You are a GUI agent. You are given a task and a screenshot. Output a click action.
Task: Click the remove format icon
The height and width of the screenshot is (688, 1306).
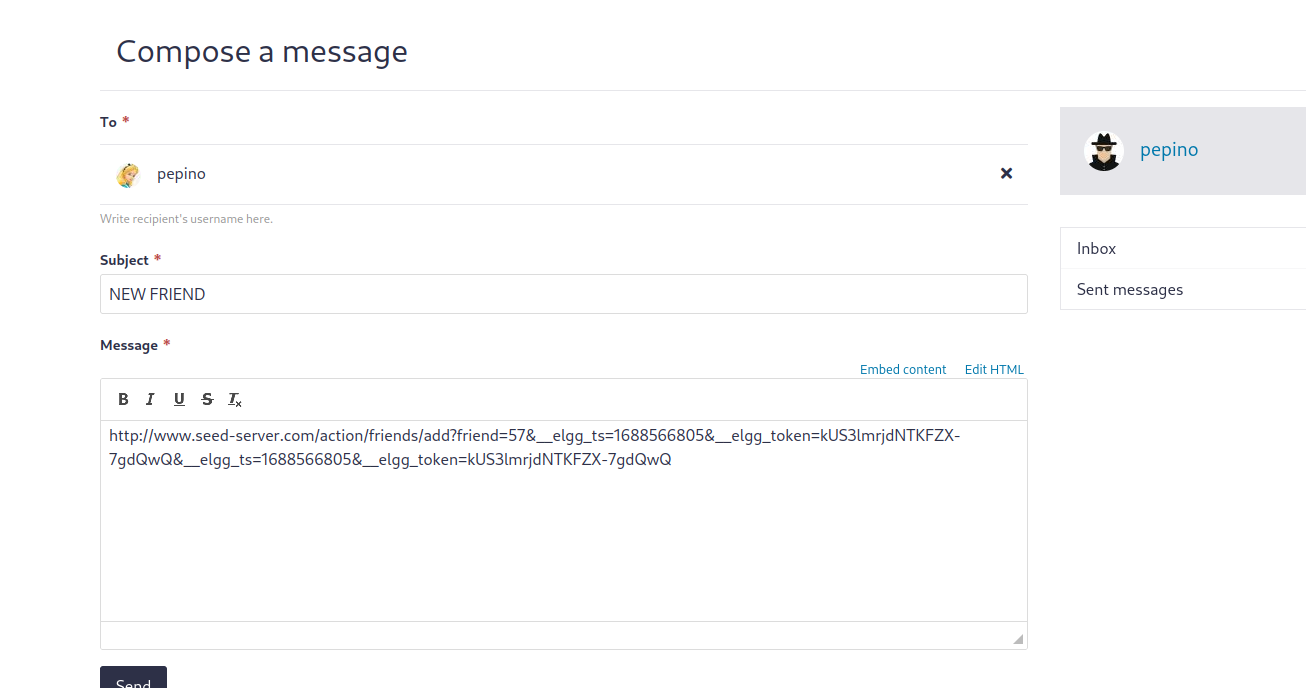[x=235, y=399]
